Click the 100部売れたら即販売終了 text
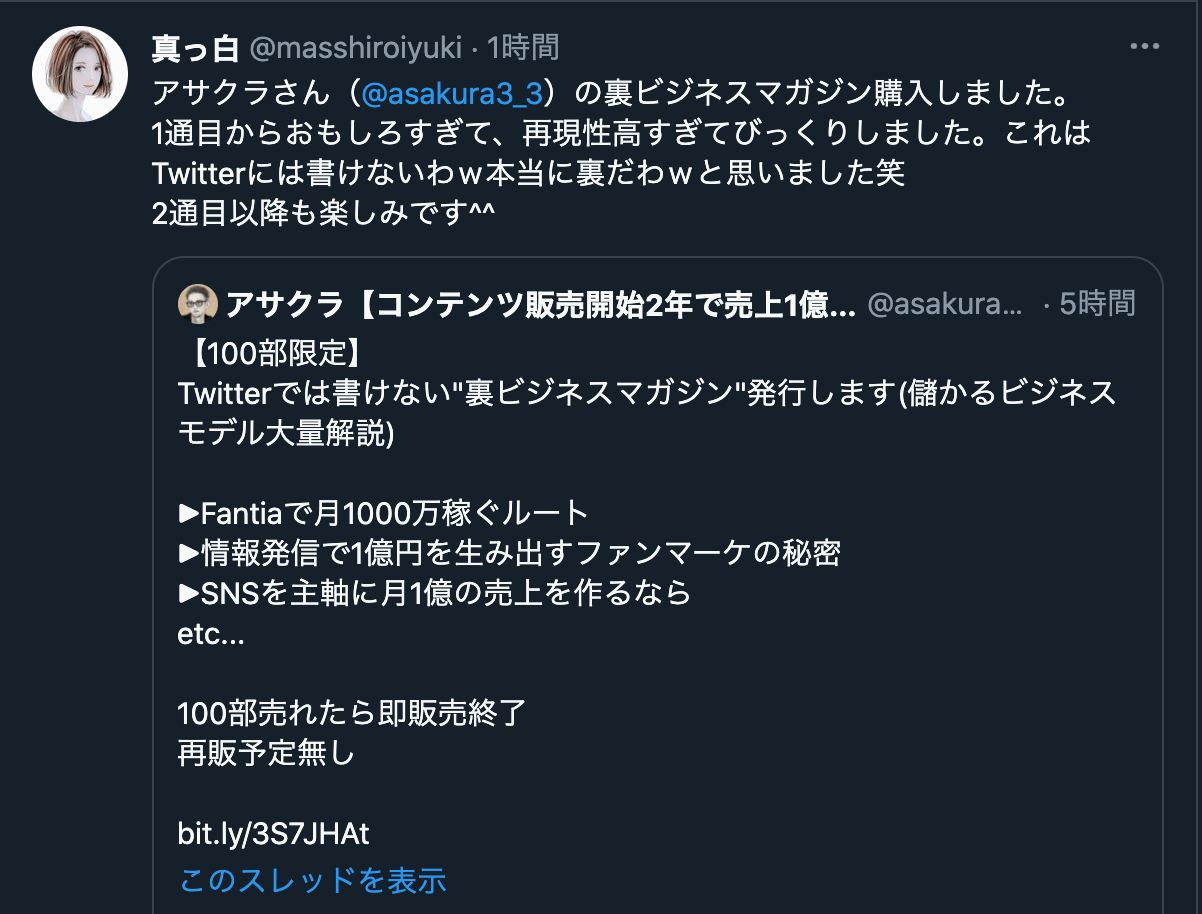This screenshot has height=914, width=1202. [x=351, y=713]
